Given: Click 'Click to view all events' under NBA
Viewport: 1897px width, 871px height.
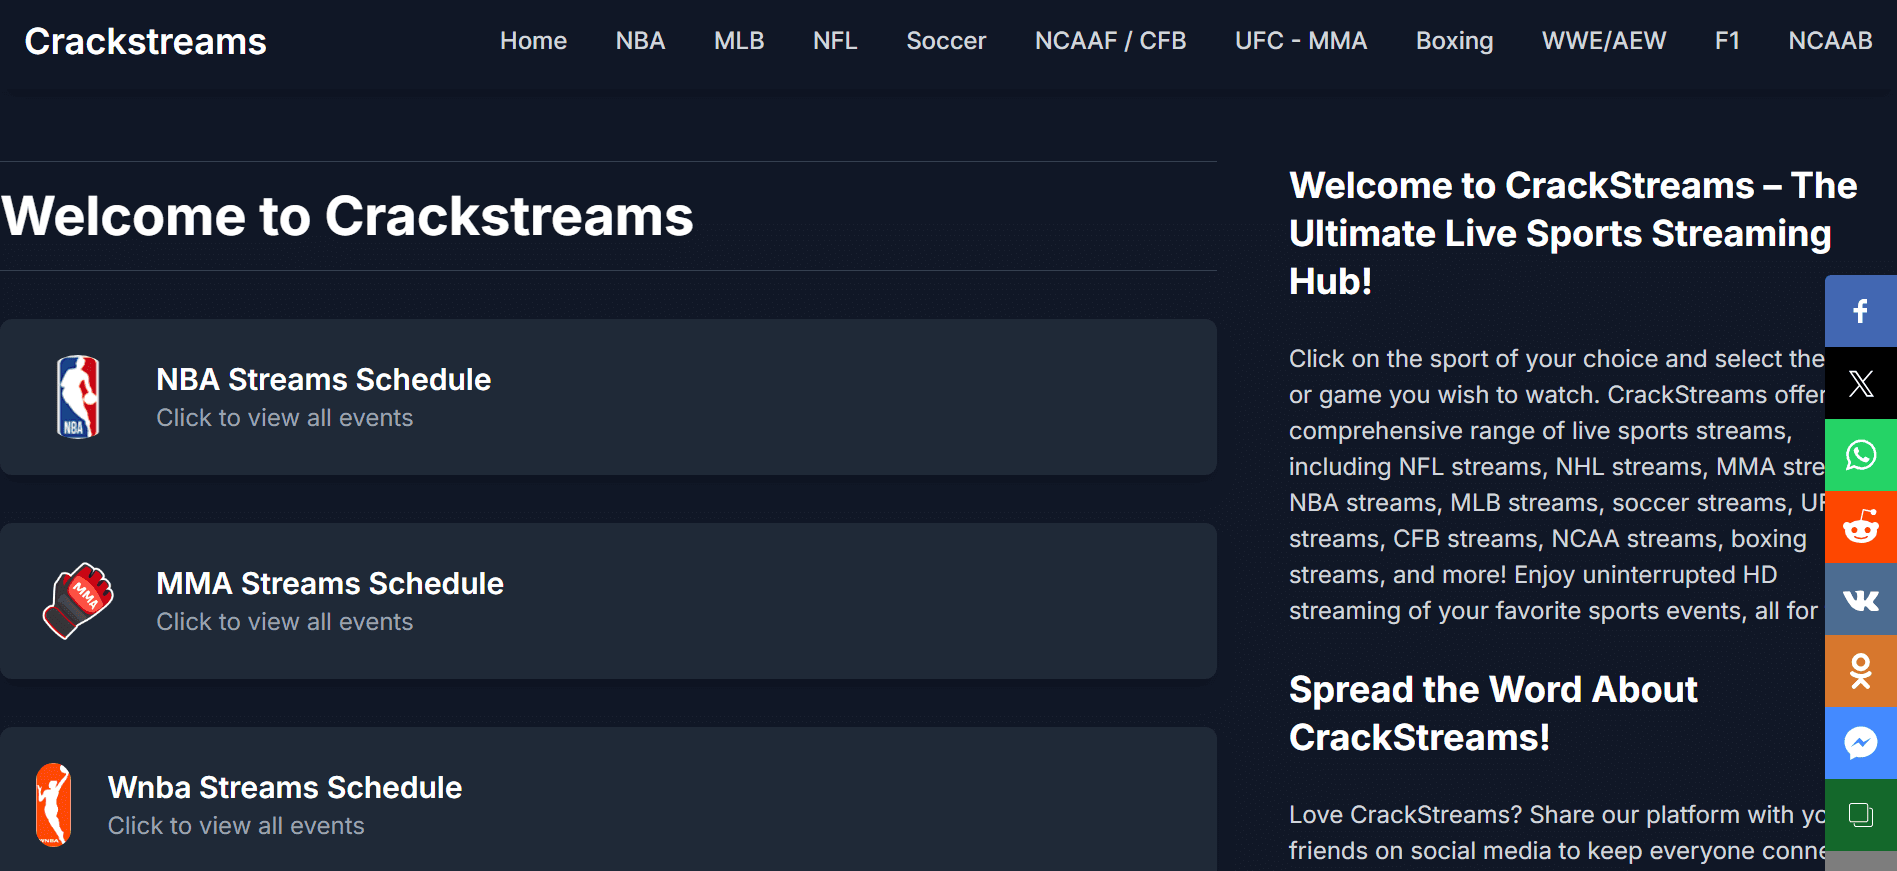Looking at the screenshot, I should click(285, 418).
